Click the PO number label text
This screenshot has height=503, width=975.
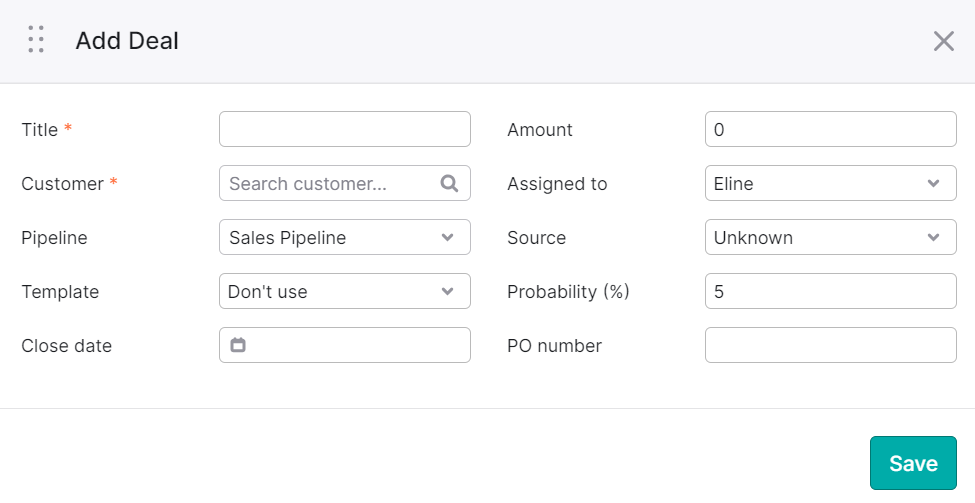click(554, 346)
